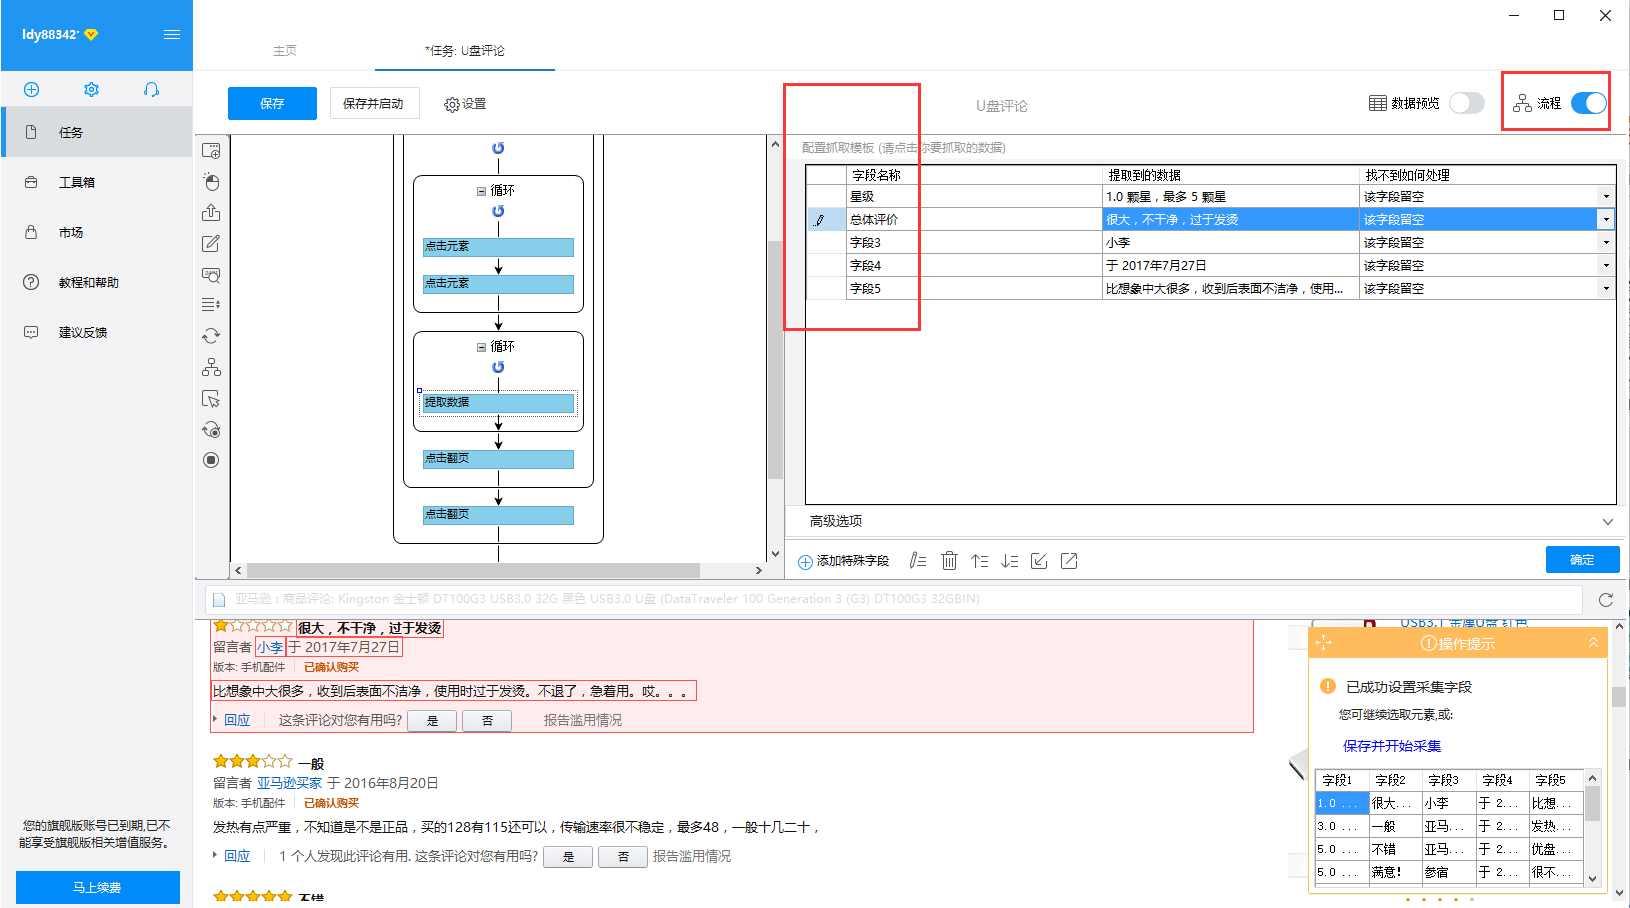
Task: Move field down with down-arrow icon
Action: pos(1009,561)
